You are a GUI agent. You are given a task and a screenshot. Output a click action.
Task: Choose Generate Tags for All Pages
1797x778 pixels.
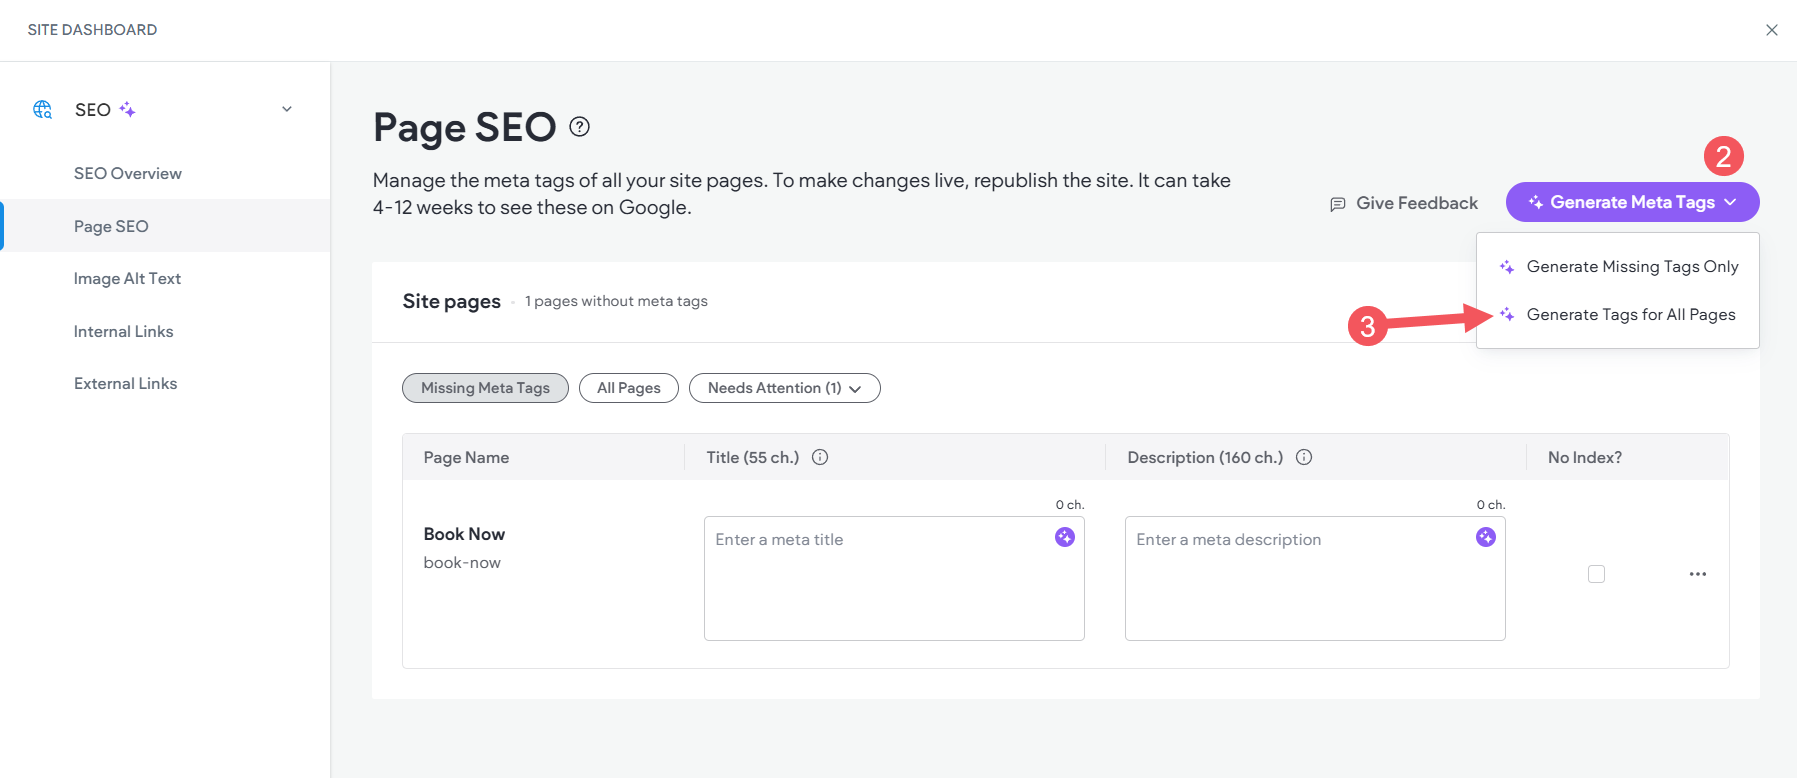(1630, 315)
